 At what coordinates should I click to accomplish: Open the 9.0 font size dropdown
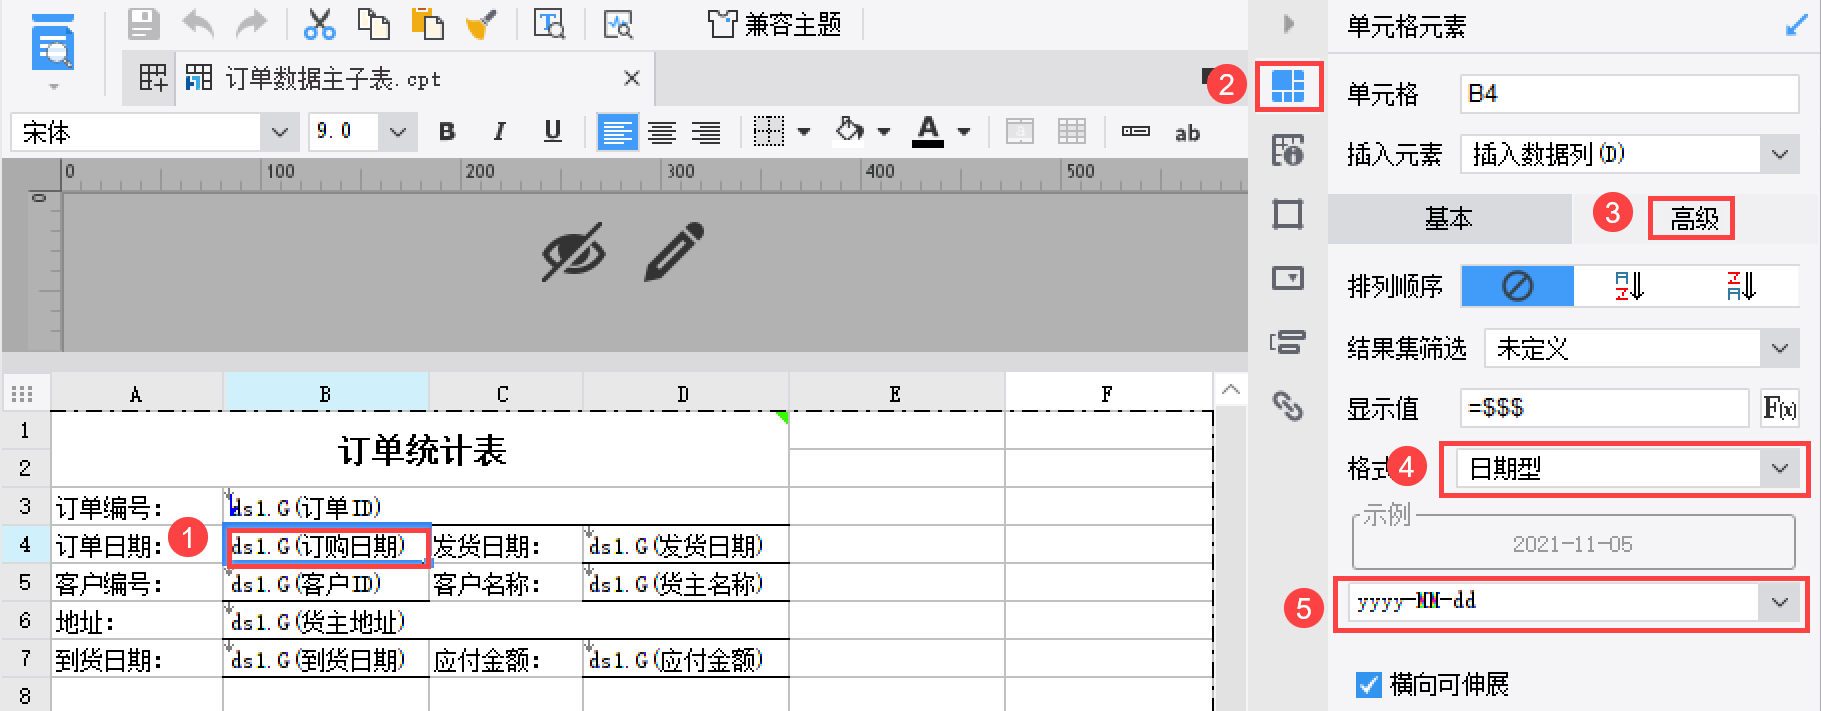(397, 132)
